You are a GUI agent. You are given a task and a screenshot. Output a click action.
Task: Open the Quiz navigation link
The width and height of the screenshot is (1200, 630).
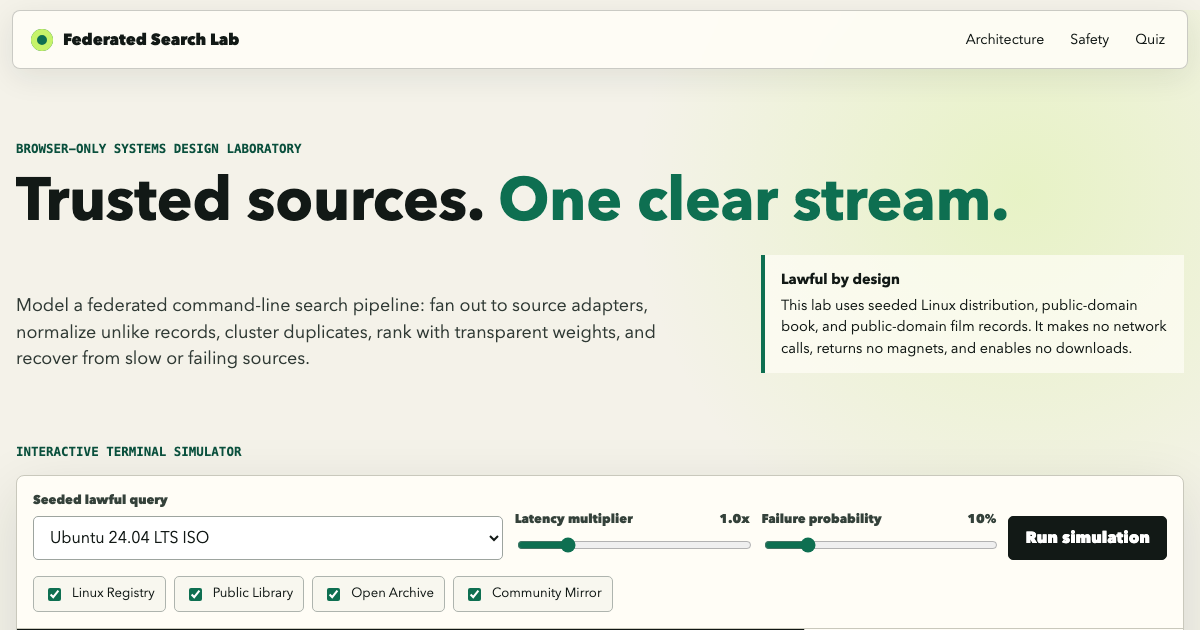pos(1150,40)
